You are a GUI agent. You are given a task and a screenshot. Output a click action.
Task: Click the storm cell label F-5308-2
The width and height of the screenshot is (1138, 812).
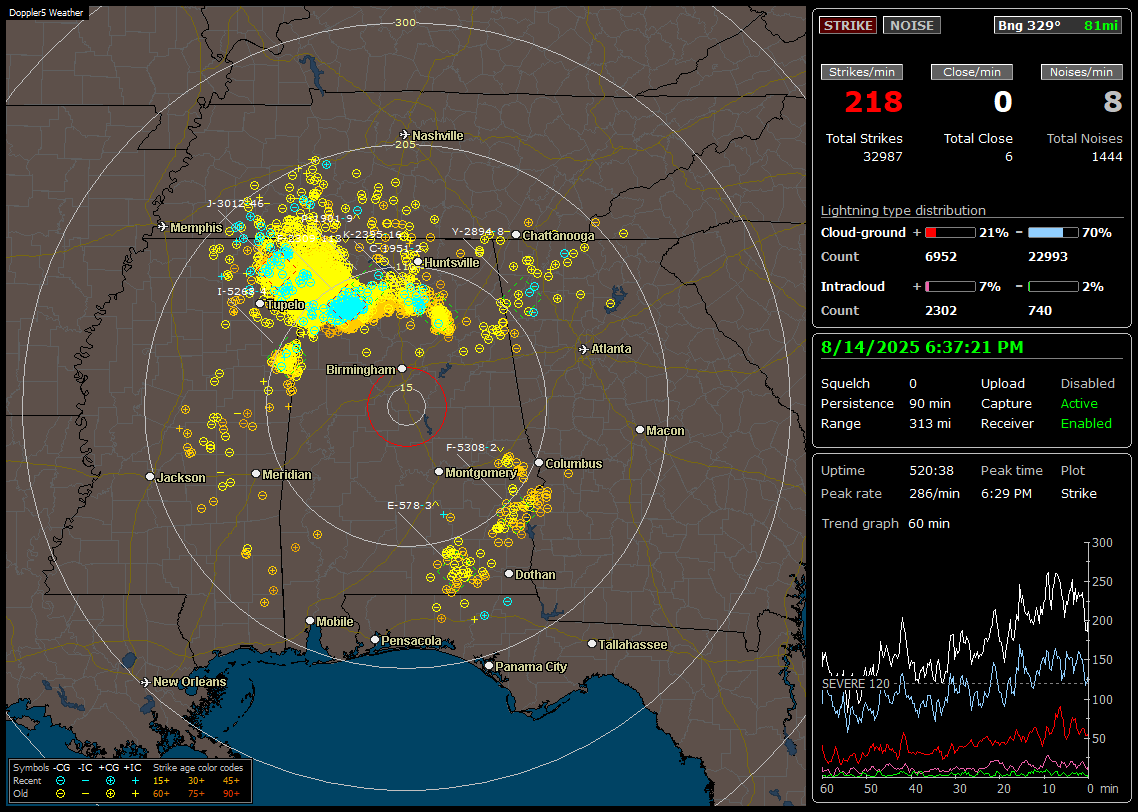tap(471, 448)
